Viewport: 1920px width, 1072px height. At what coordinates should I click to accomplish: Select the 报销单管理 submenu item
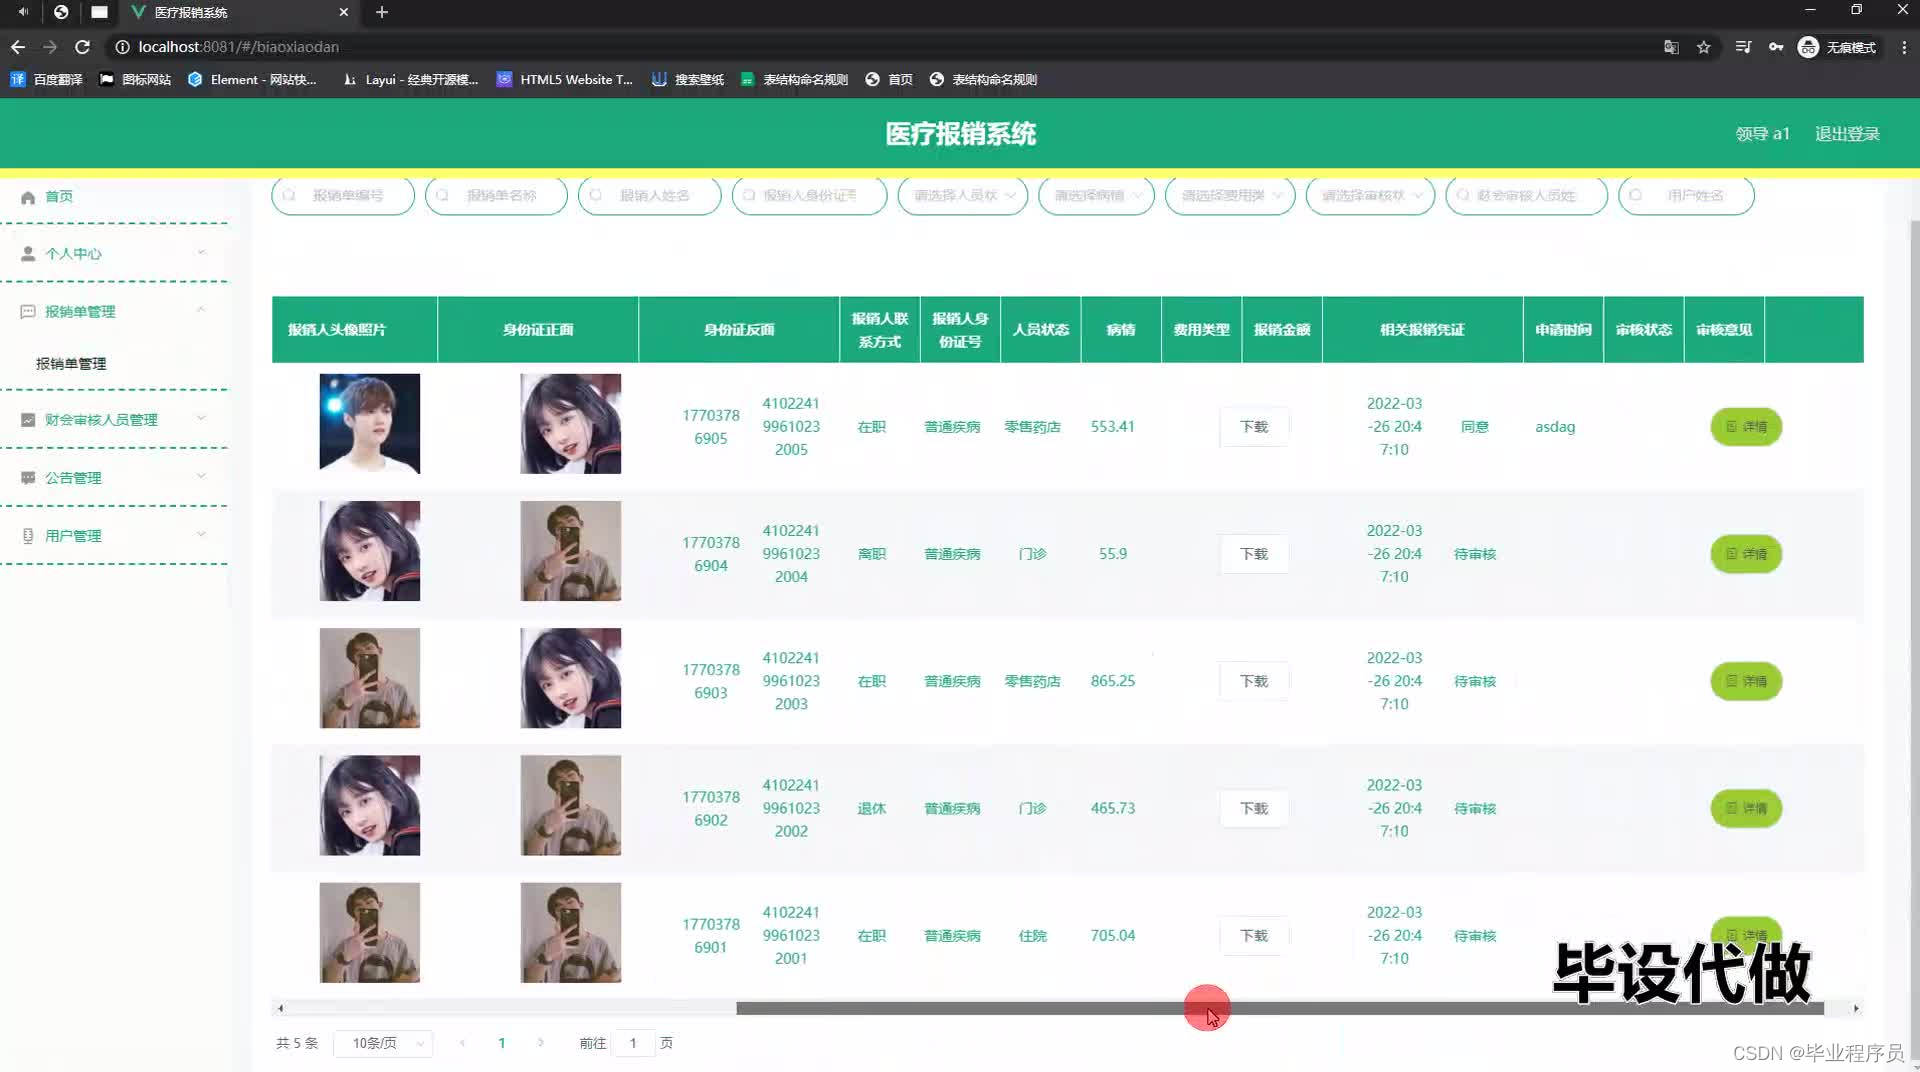click(71, 364)
